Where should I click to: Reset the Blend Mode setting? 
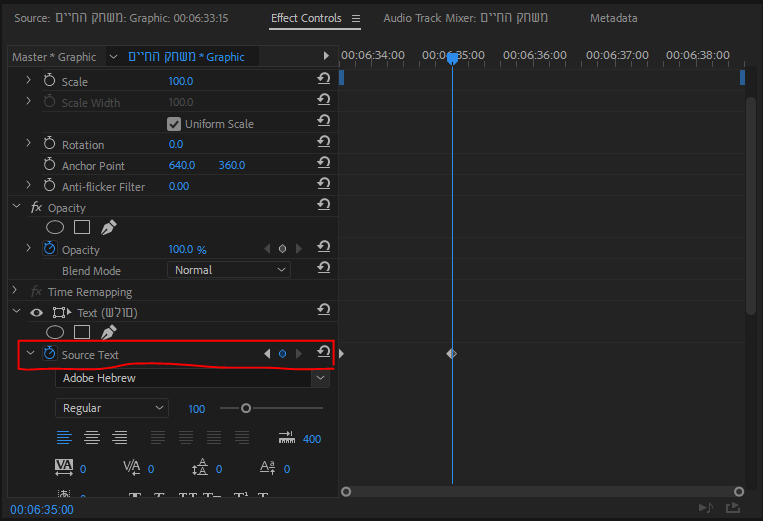(x=324, y=267)
